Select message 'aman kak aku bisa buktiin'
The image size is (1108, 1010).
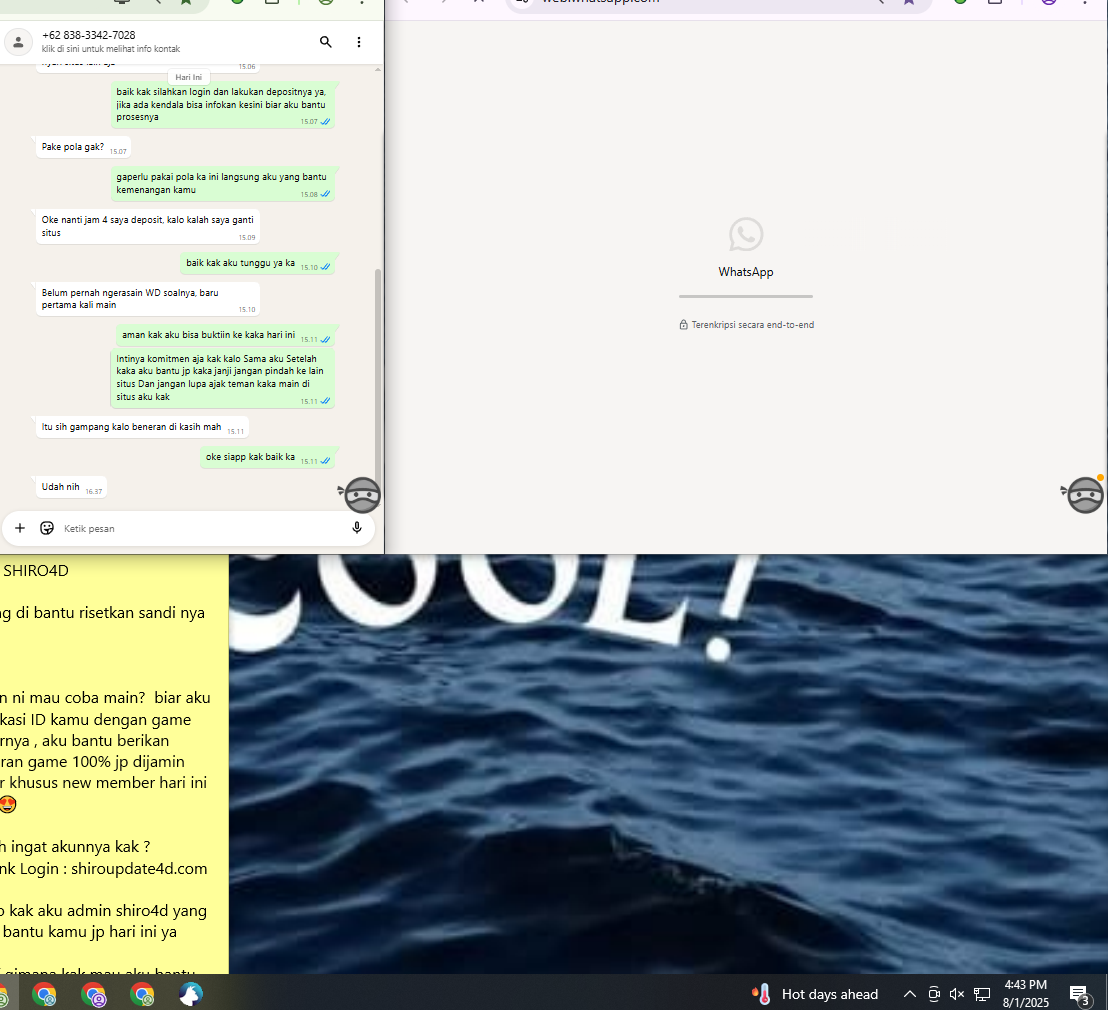(225, 335)
